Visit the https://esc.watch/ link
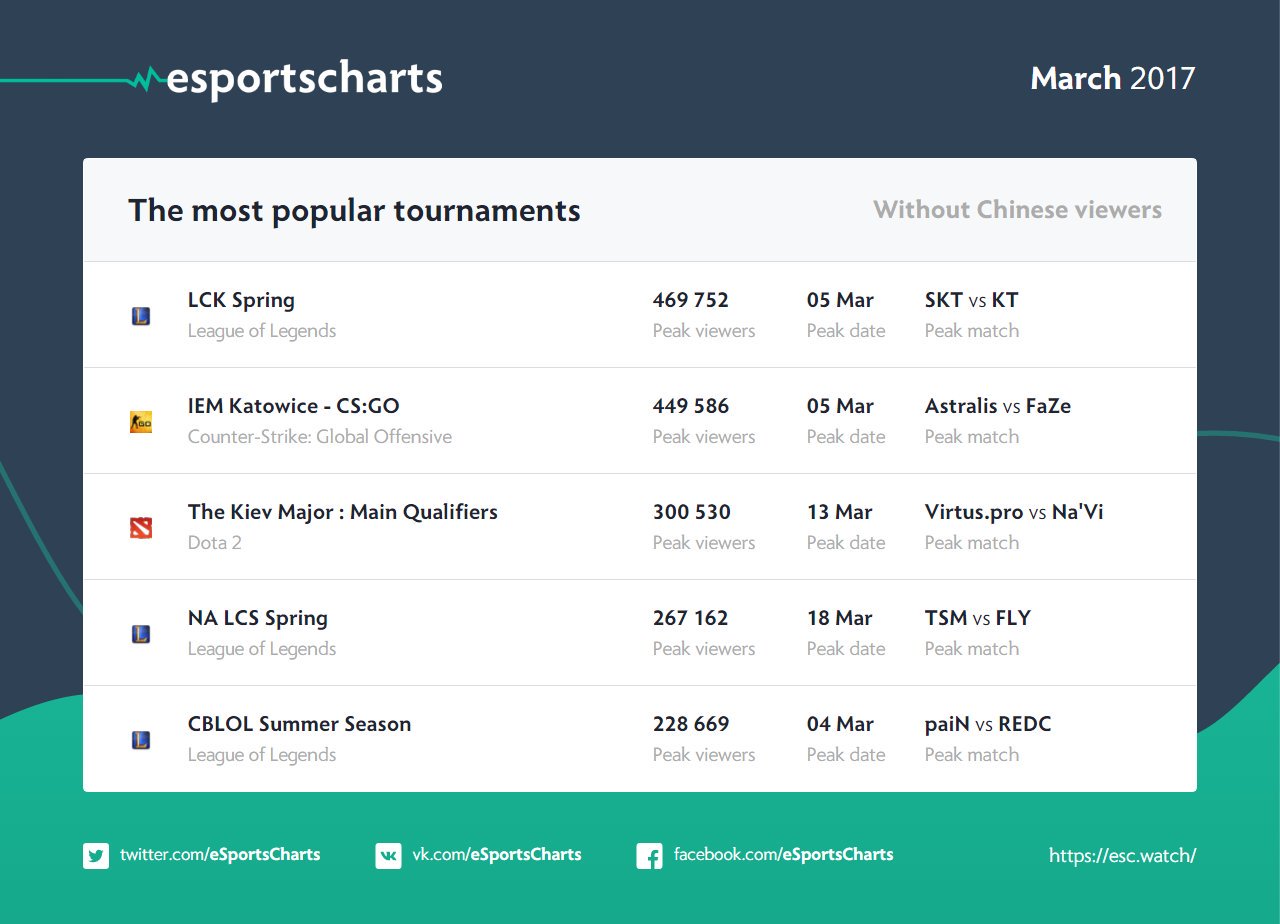 (x=1122, y=856)
